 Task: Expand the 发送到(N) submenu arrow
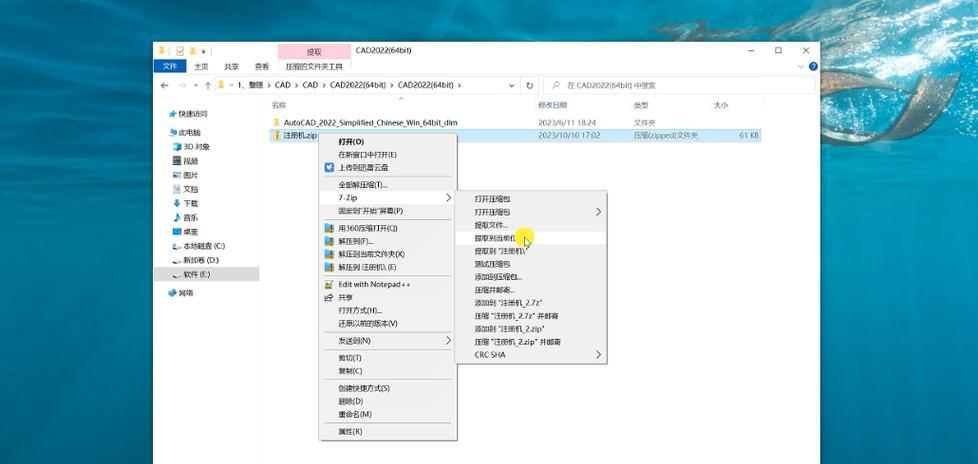point(448,341)
